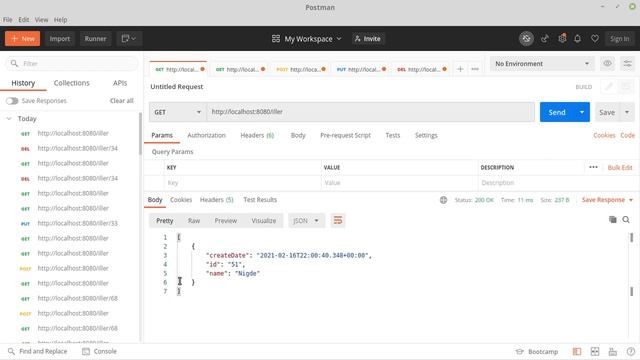This screenshot has width=640, height=360.
Task: Open the Console in status bar
Action: 100,351
